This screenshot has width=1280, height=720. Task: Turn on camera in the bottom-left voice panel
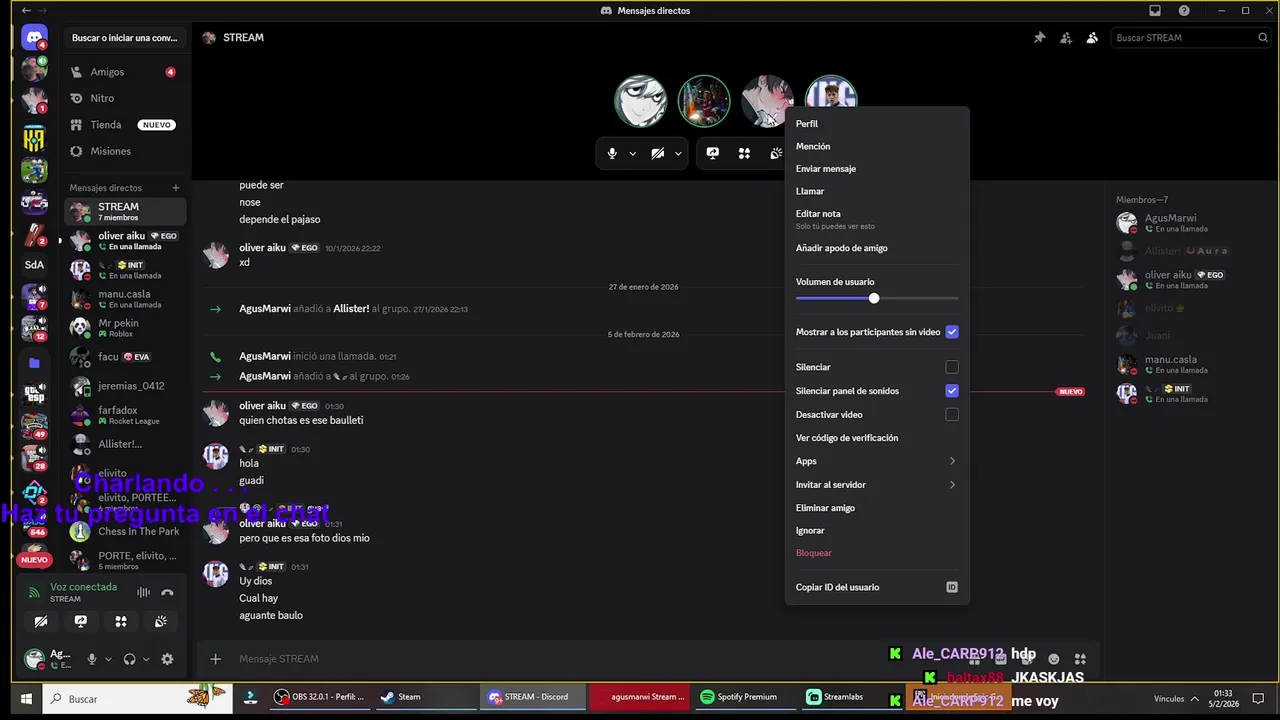tap(41, 621)
